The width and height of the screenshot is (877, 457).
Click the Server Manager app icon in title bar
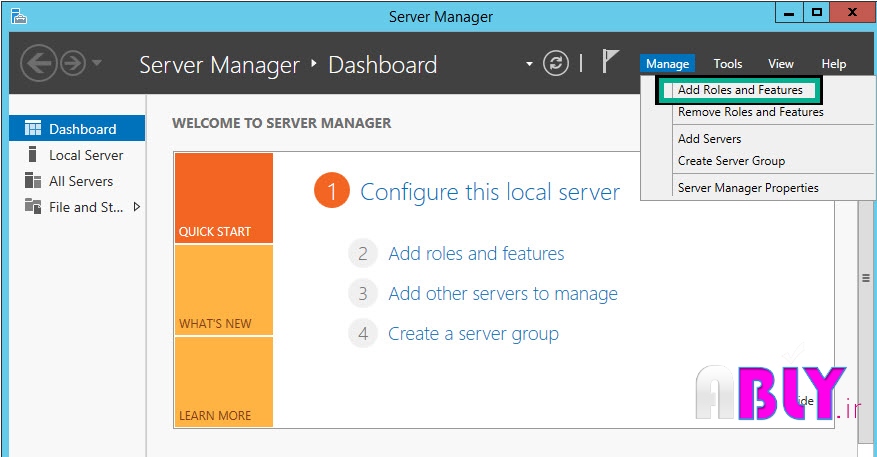(x=18, y=16)
